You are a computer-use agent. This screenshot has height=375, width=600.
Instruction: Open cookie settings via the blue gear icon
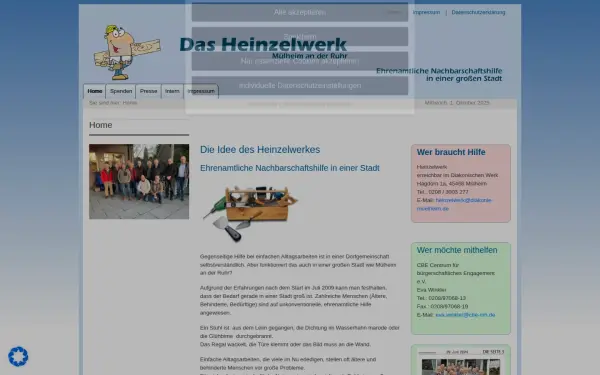coord(18,357)
